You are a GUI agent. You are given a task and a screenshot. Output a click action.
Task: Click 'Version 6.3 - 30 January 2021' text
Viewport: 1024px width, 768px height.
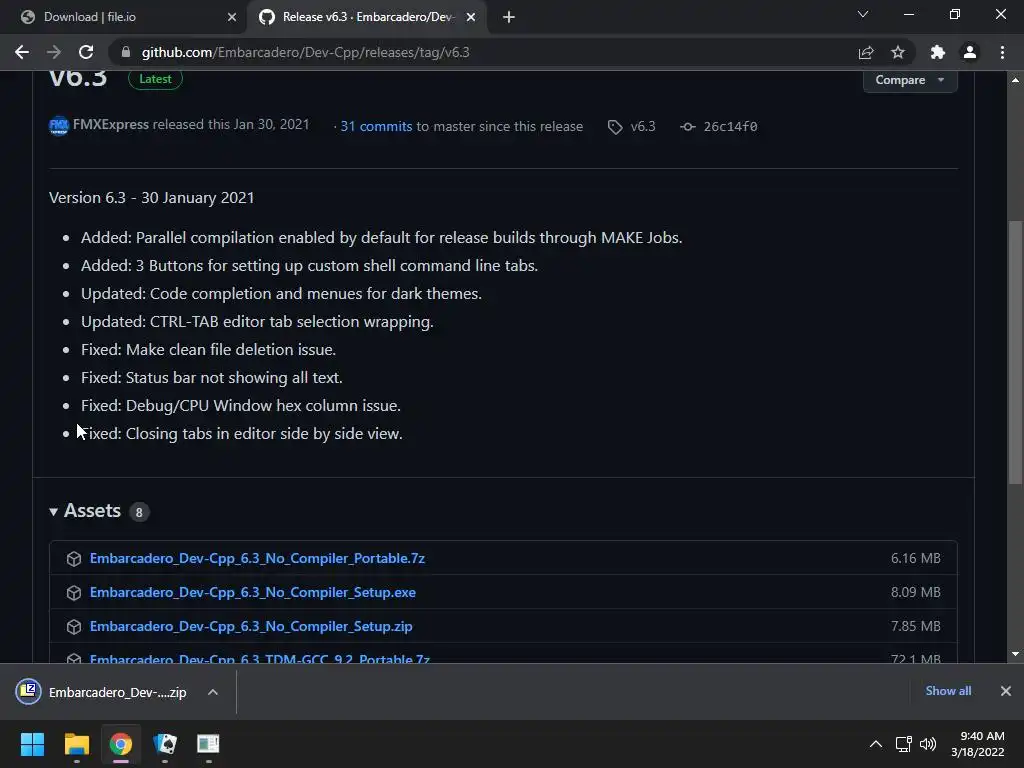coord(152,197)
